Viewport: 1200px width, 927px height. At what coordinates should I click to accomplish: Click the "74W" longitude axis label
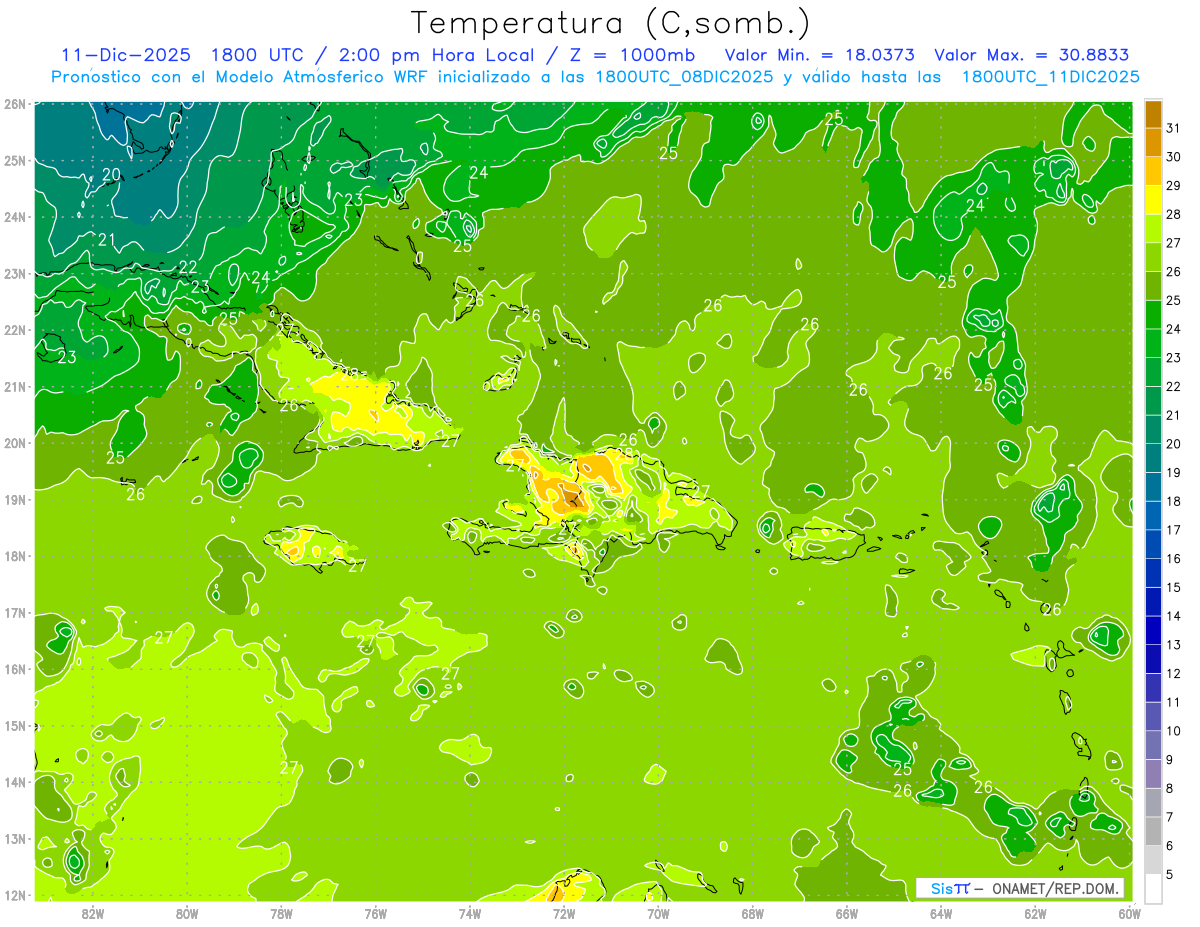(470, 913)
